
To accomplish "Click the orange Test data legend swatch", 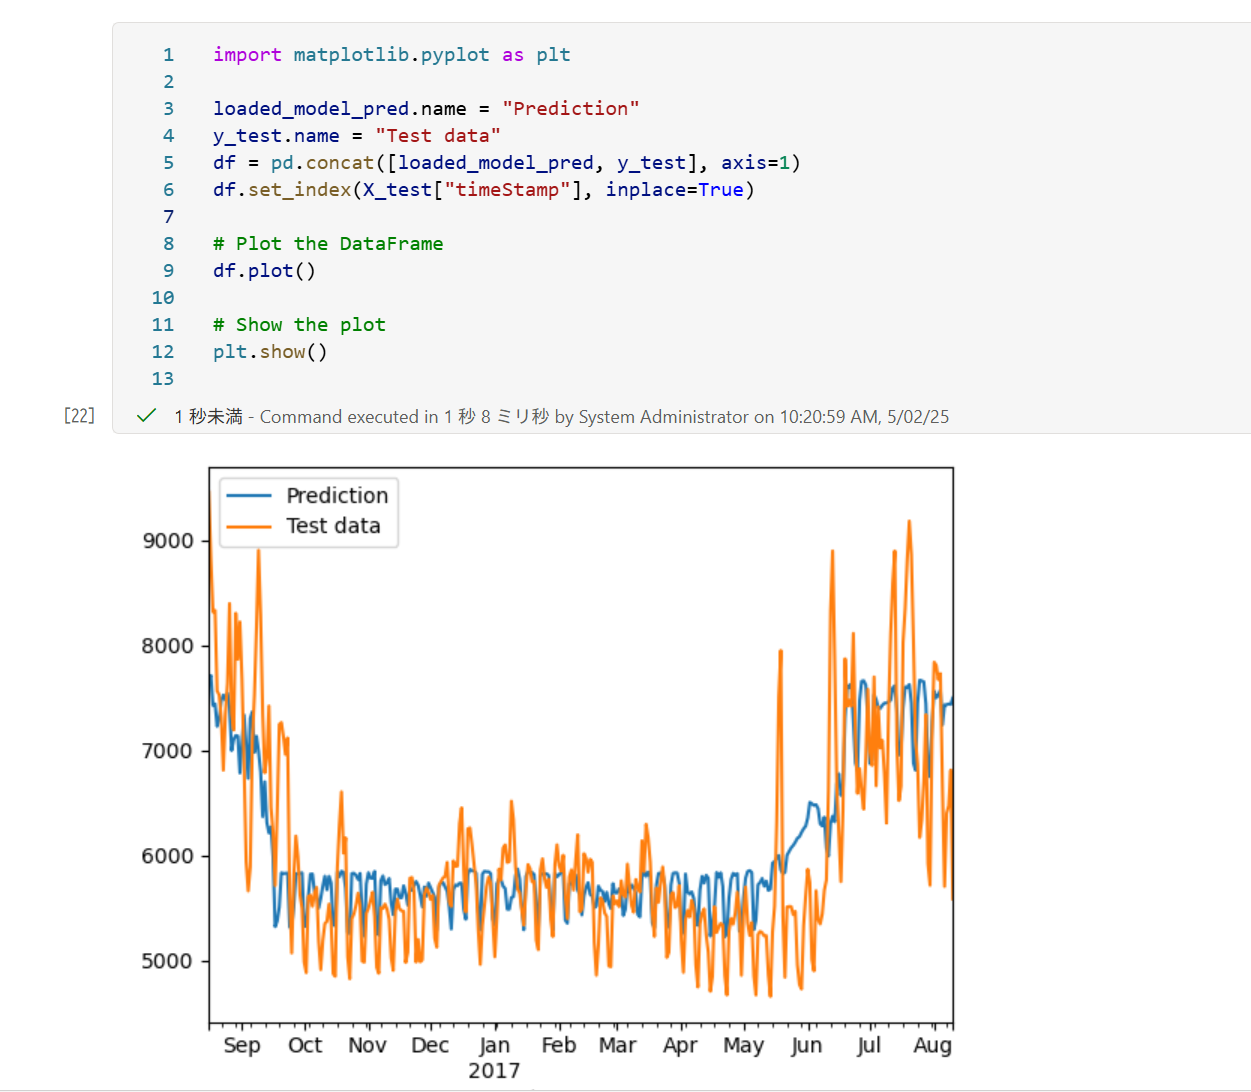I will click(249, 526).
